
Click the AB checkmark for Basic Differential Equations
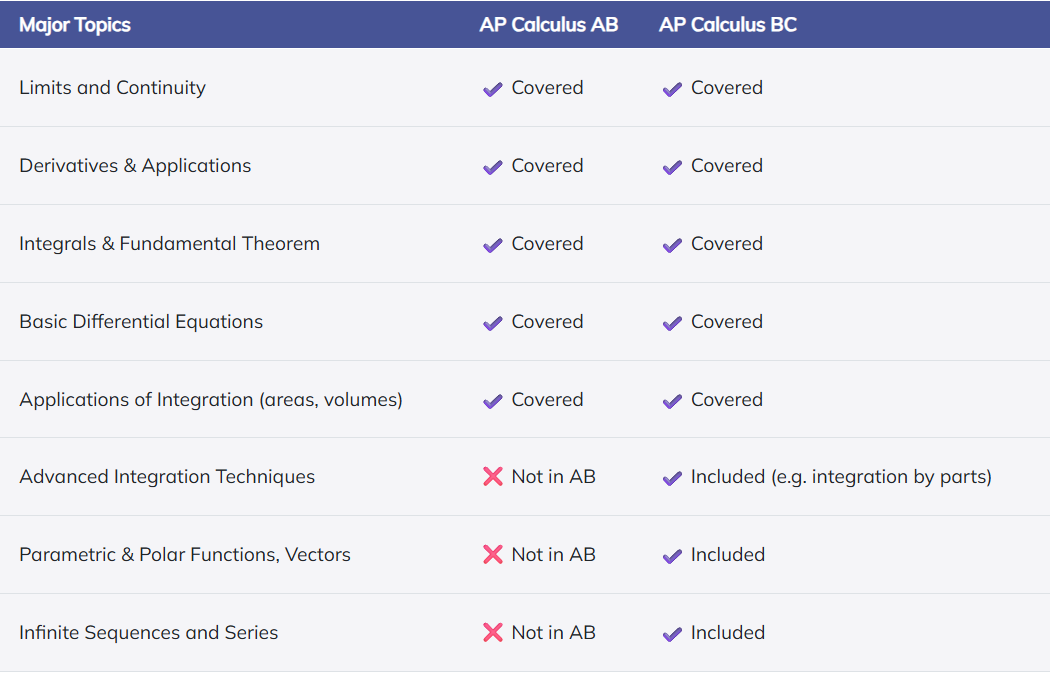click(493, 323)
